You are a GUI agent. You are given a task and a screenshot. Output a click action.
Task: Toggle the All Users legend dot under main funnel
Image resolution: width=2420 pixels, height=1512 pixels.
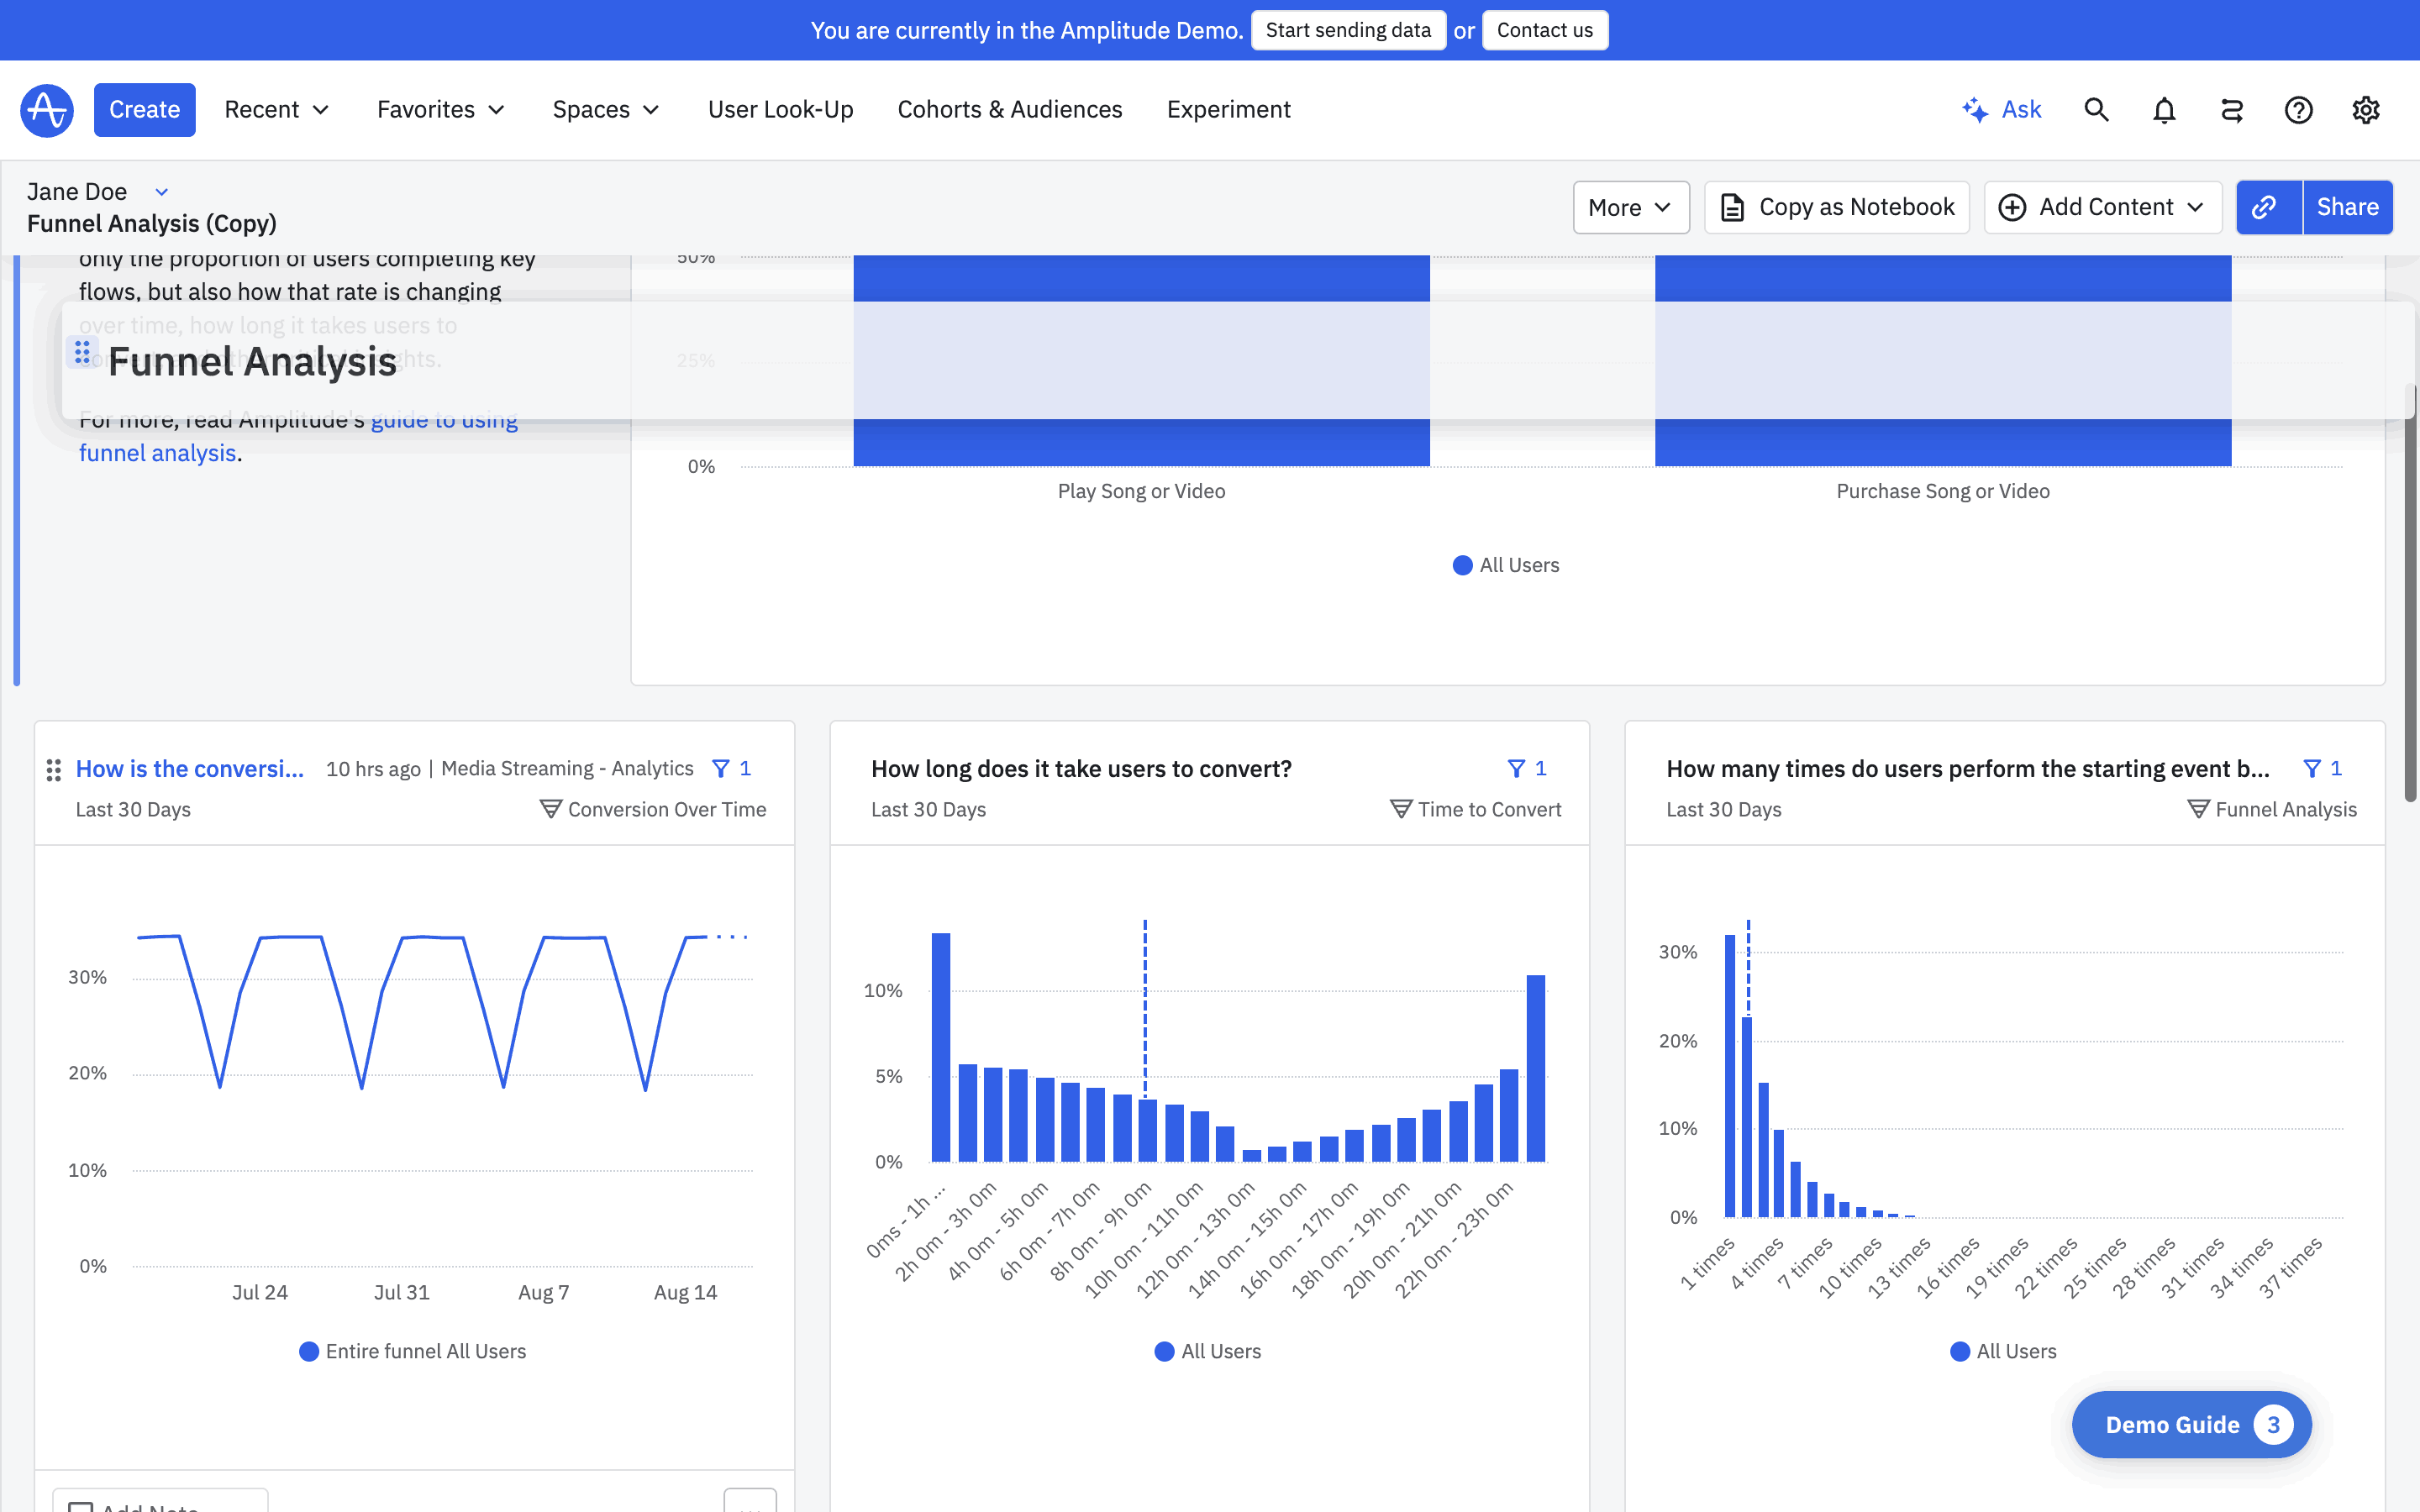[x=1462, y=565]
